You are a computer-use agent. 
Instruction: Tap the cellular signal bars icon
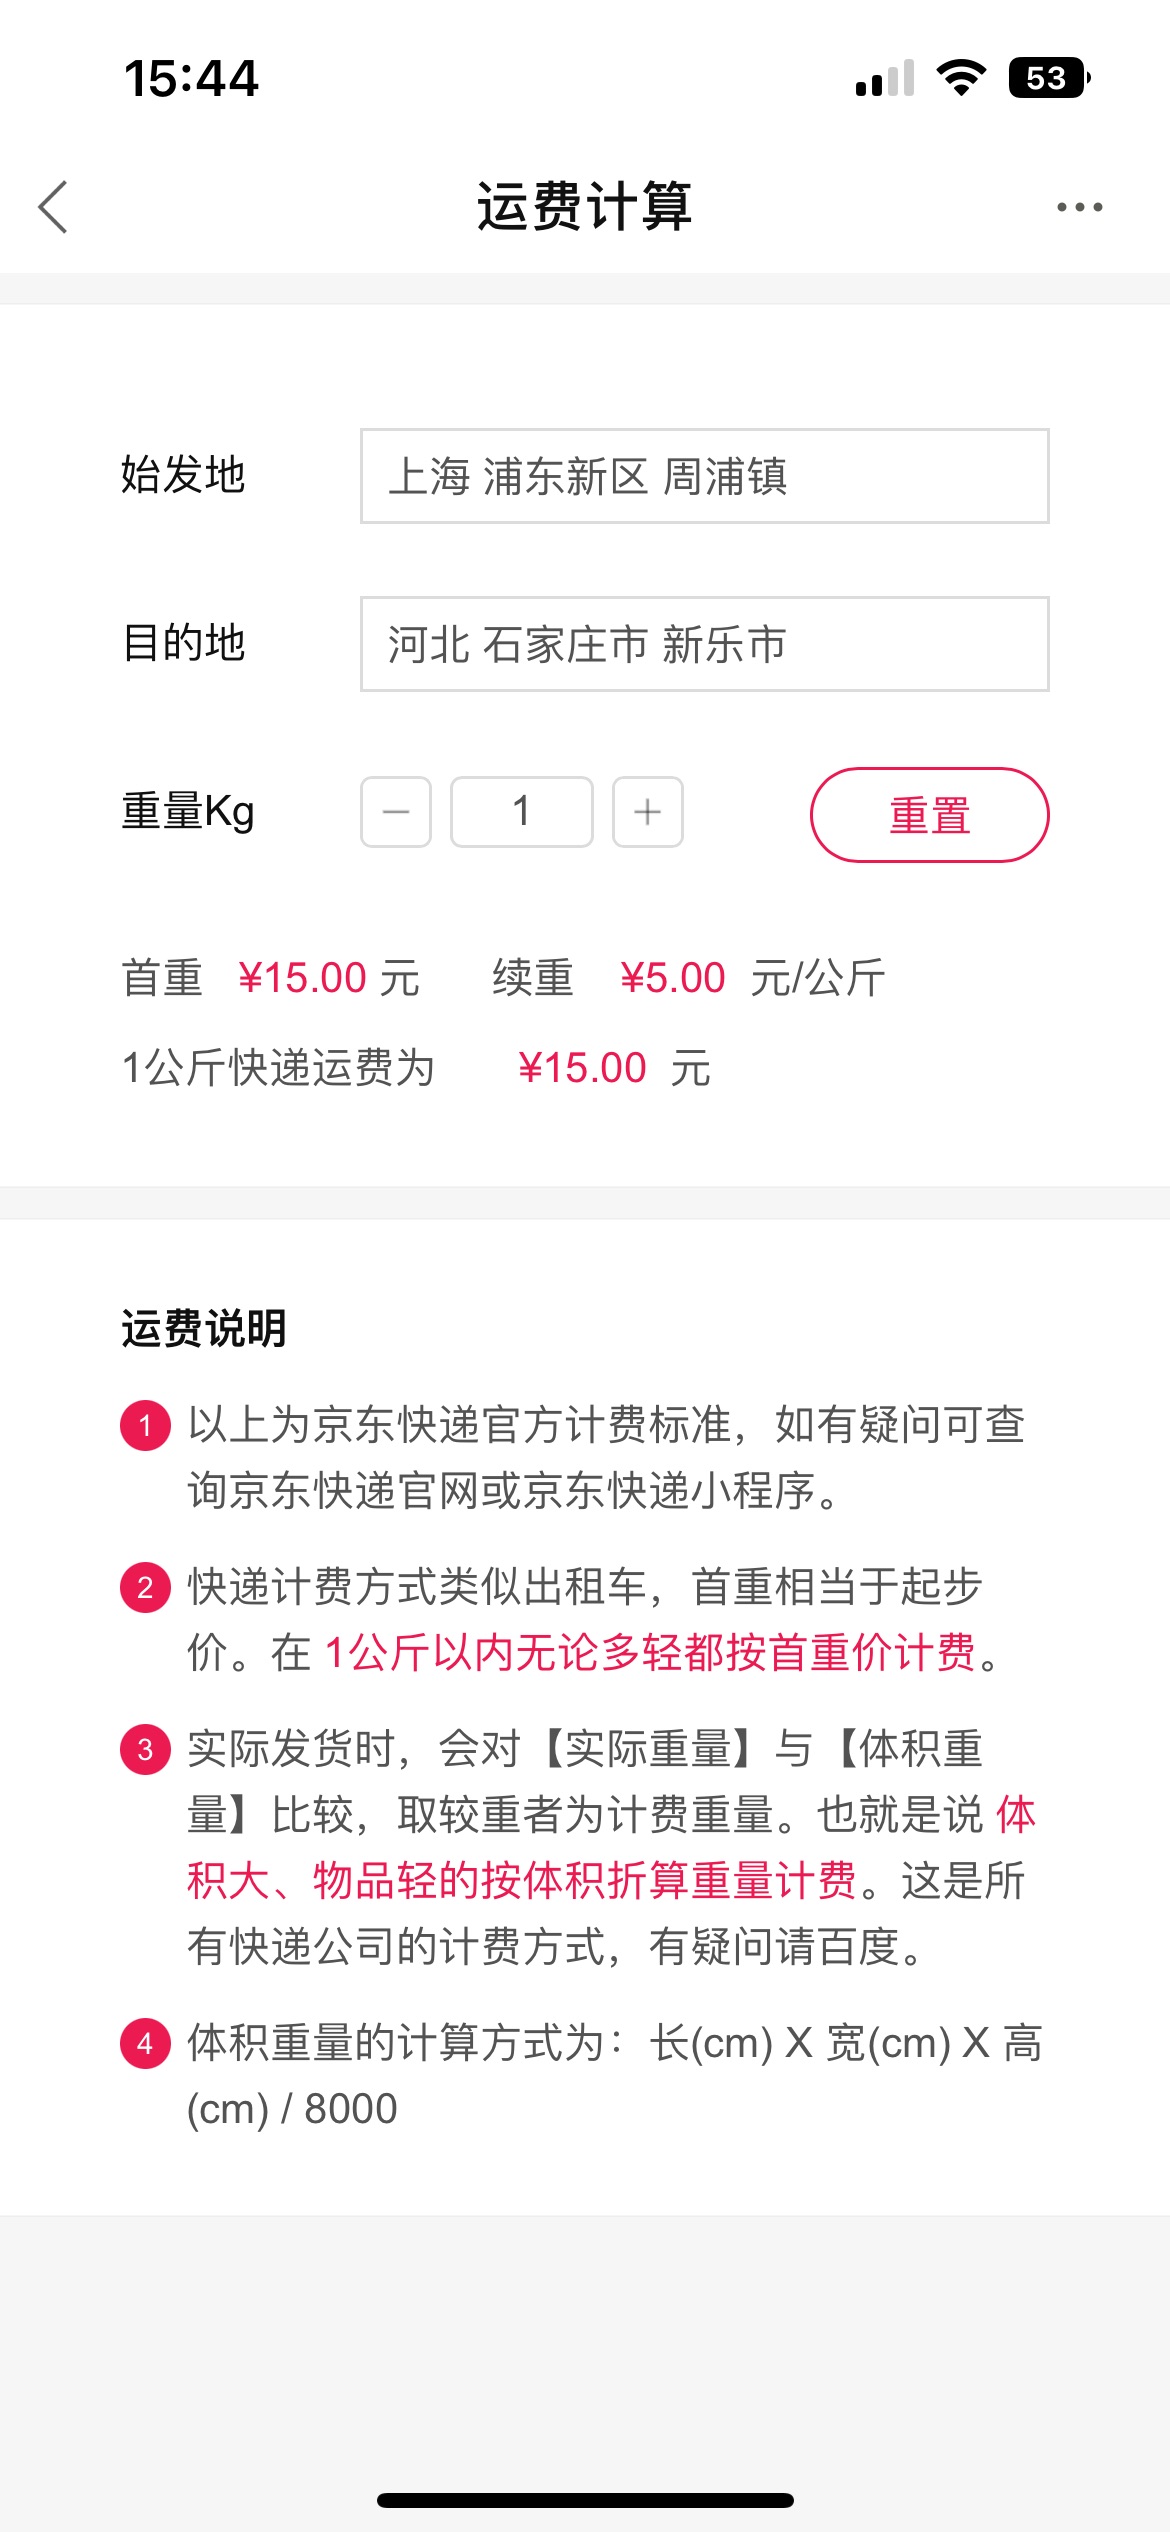tap(885, 78)
